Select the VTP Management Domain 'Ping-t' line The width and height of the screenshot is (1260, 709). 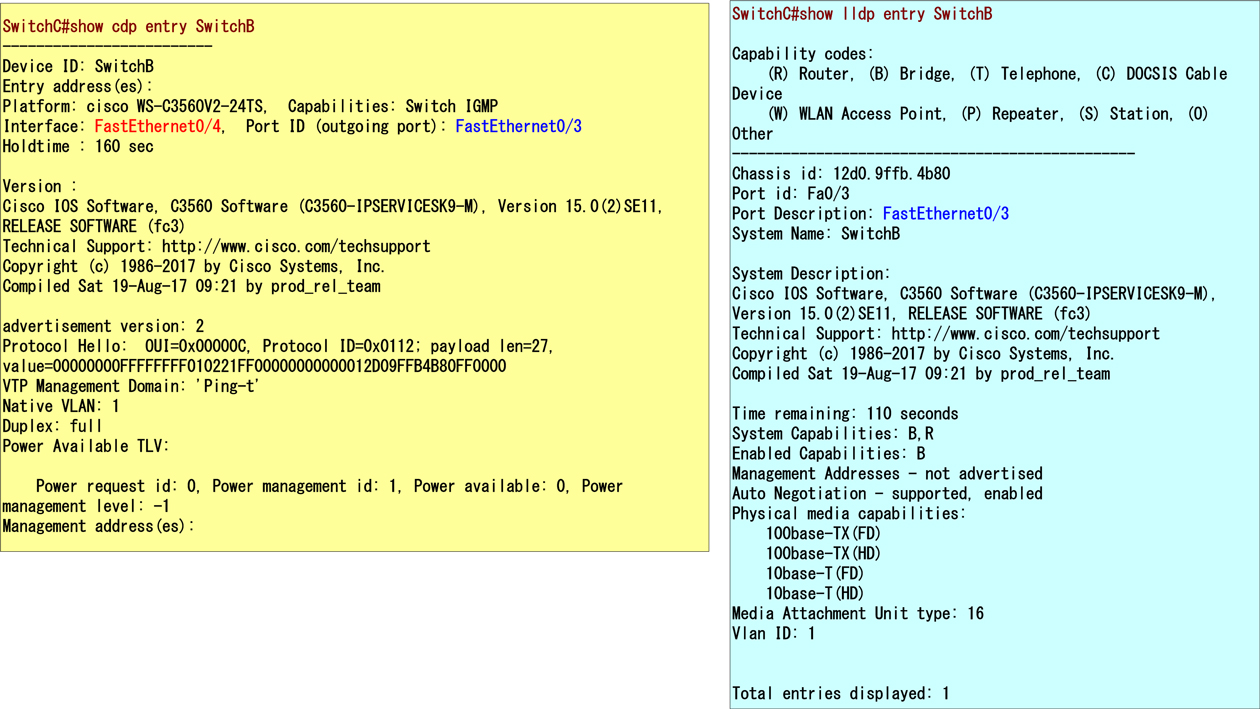coord(131,387)
